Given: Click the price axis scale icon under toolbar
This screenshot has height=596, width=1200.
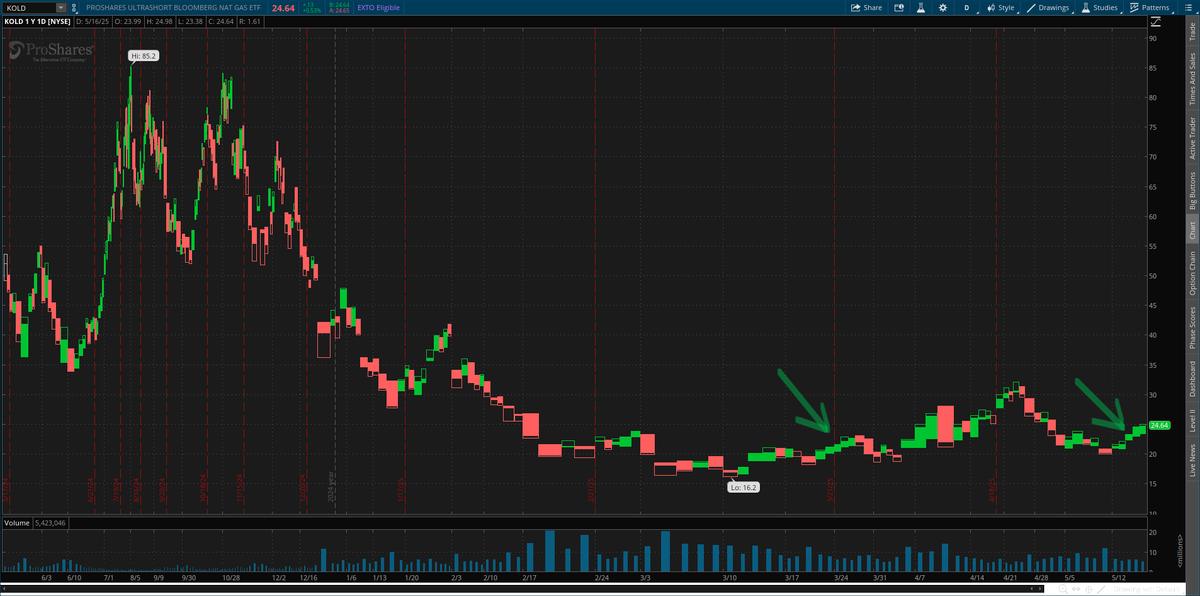Looking at the screenshot, I should [1156, 21].
